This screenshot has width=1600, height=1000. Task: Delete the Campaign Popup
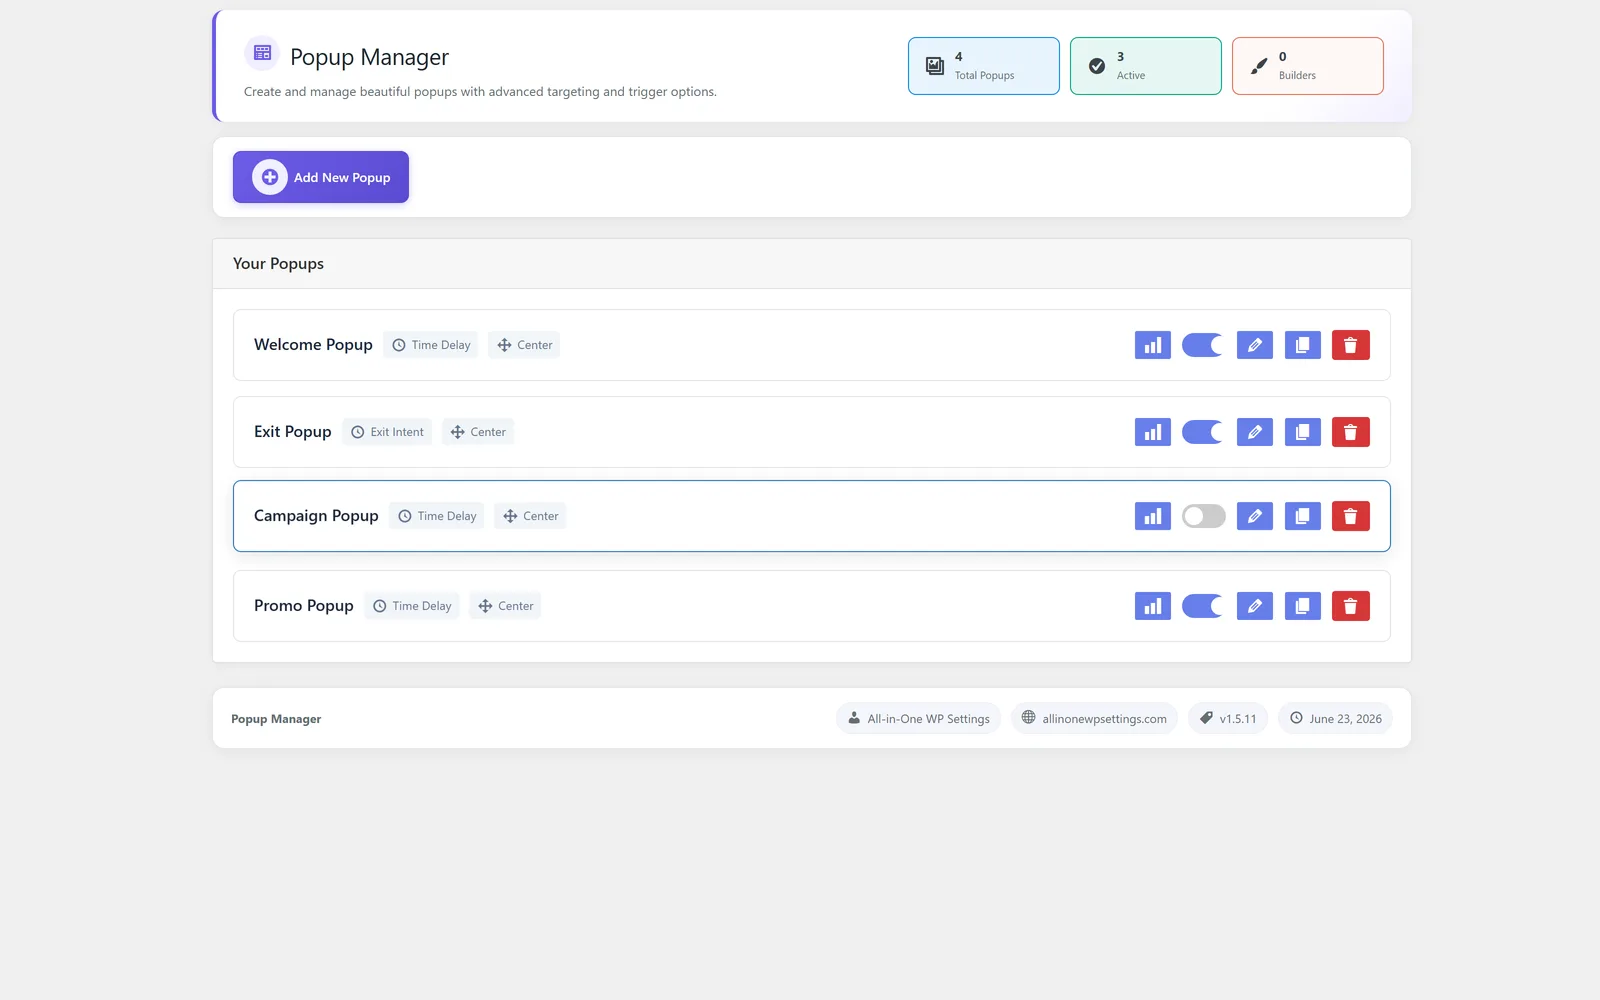coord(1350,516)
